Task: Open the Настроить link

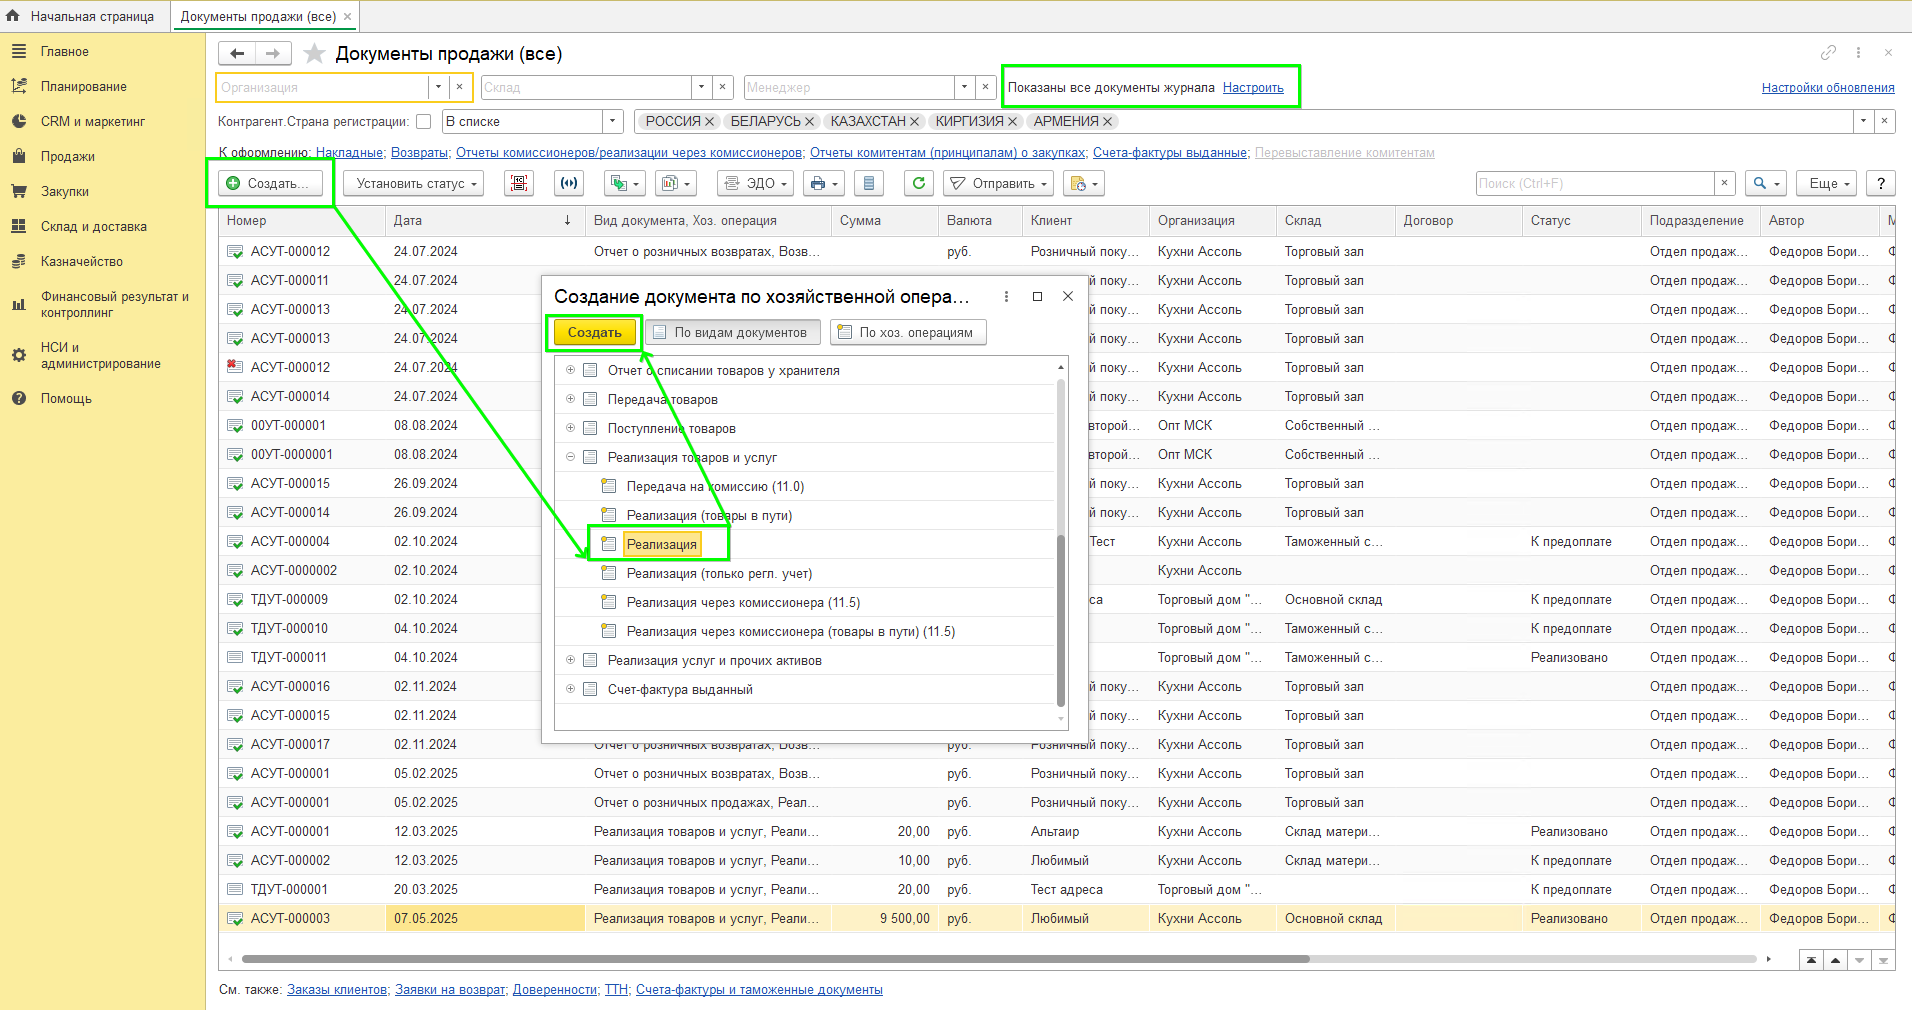Action: click(x=1253, y=87)
